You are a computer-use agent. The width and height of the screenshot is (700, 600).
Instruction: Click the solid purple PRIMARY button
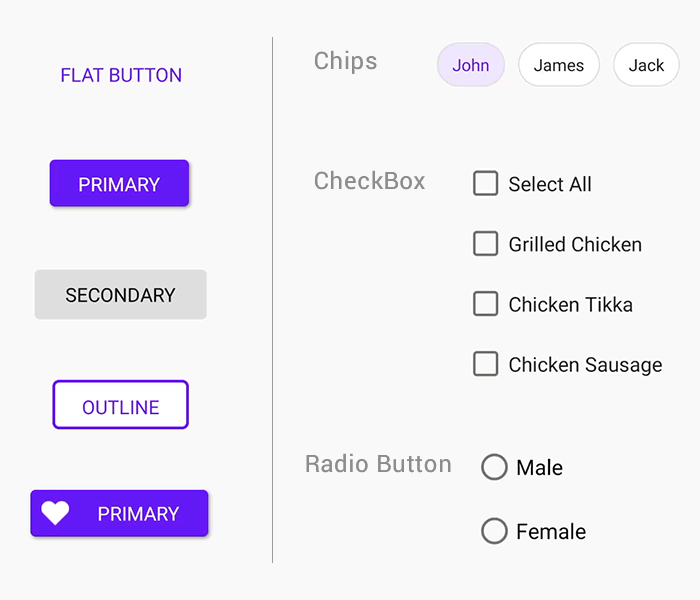(119, 184)
